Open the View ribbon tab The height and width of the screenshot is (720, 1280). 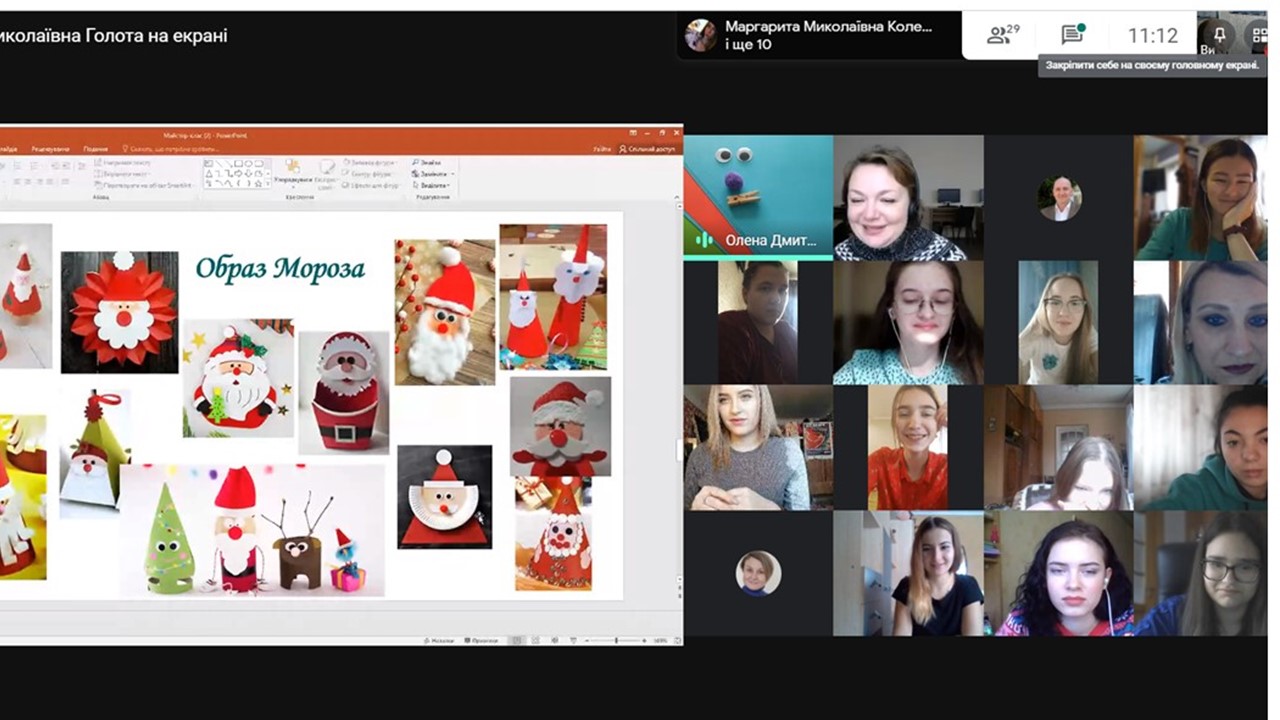pyautogui.click(x=95, y=148)
